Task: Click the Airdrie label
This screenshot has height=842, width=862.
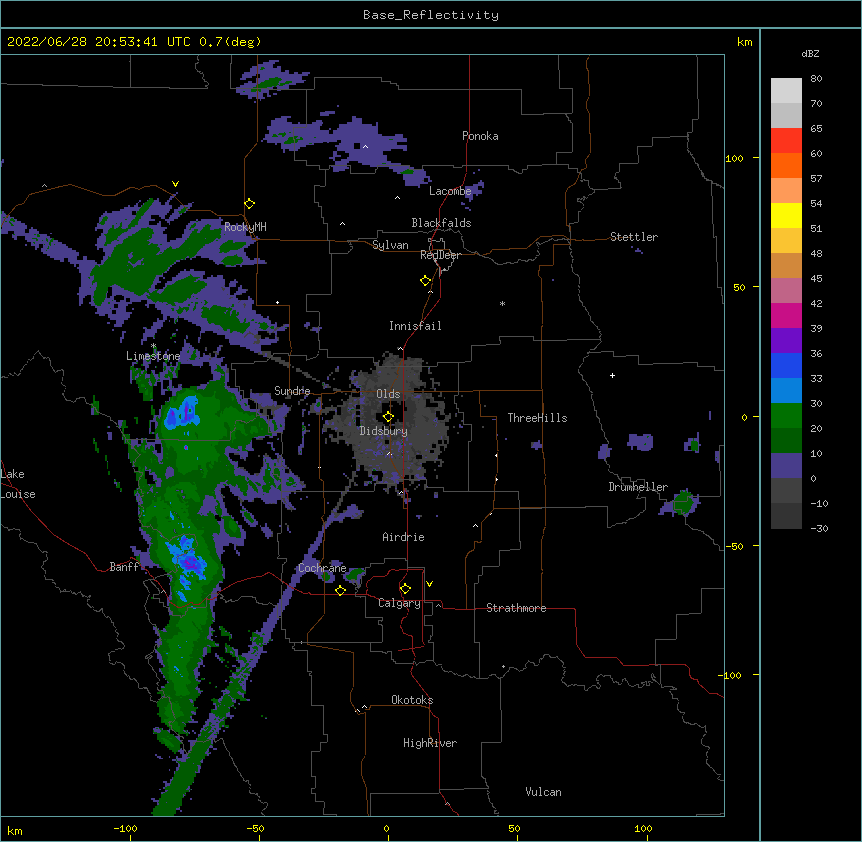Action: click(404, 537)
